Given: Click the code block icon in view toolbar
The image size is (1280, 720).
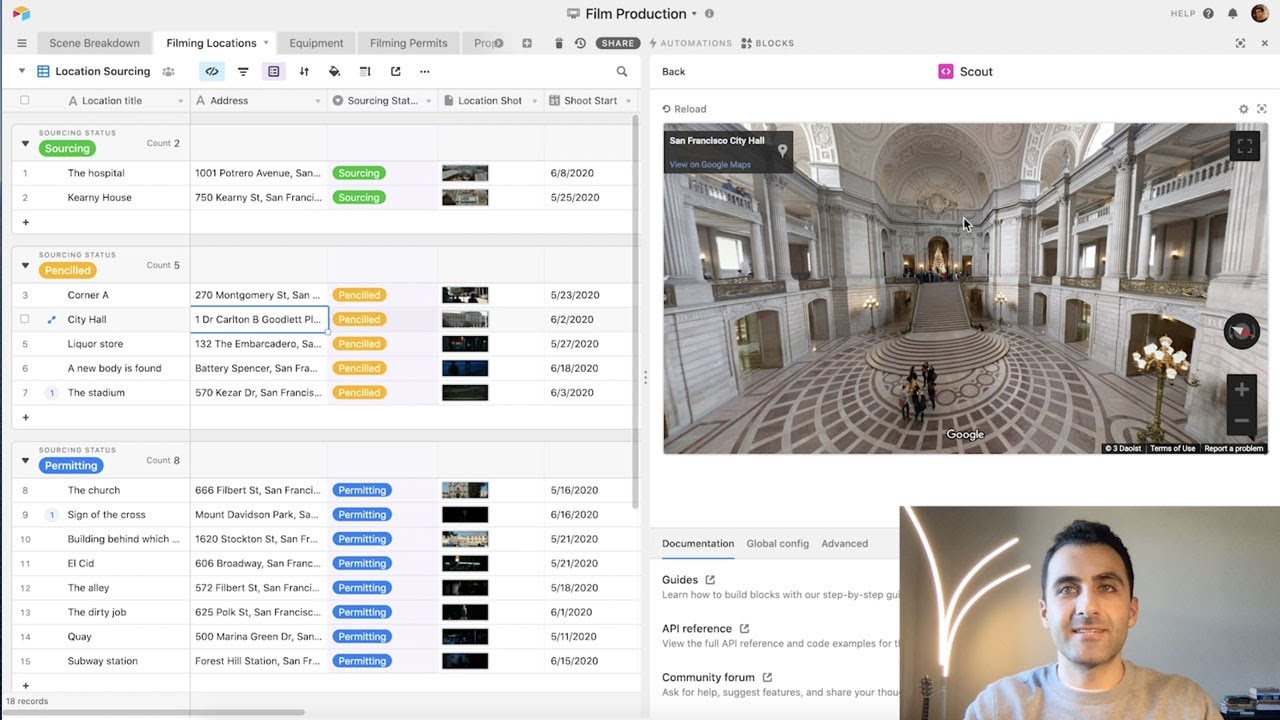Looking at the screenshot, I should pos(212,72).
